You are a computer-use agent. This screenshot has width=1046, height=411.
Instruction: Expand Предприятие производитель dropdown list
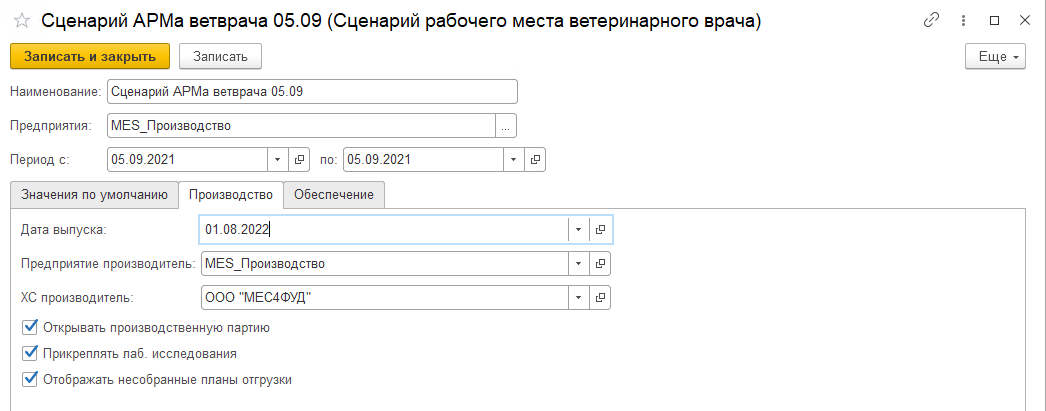[578, 263]
